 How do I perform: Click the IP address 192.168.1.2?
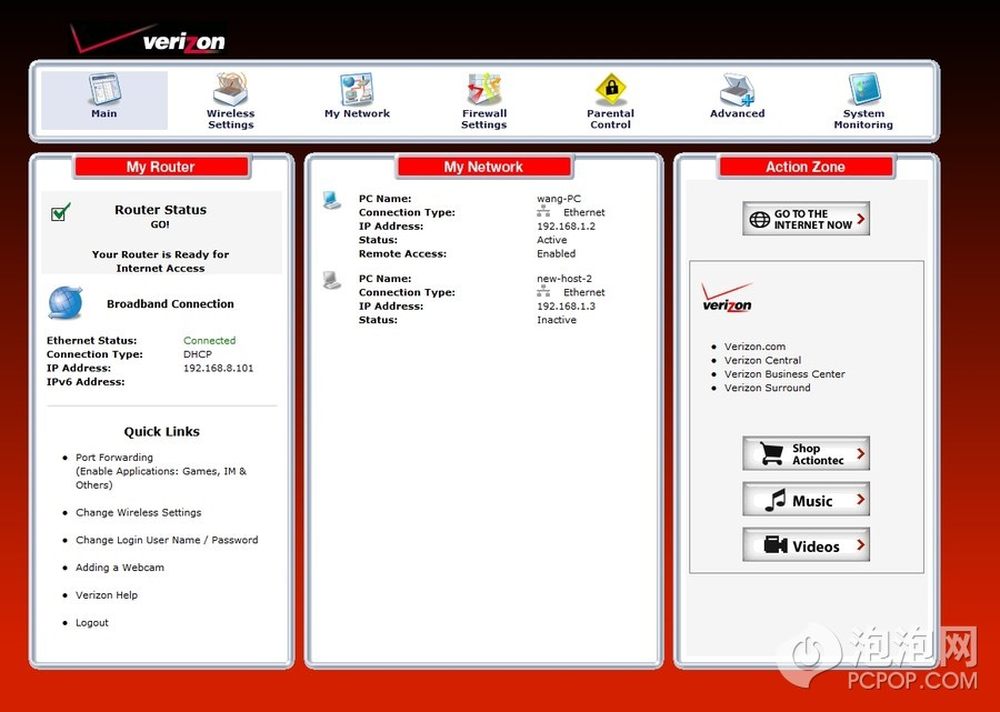566,226
